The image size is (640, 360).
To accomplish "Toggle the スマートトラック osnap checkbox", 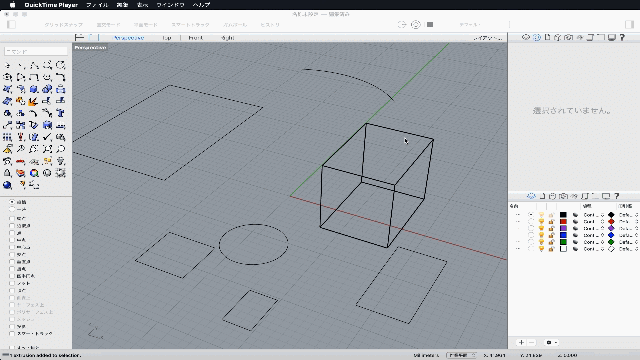I will (12, 334).
